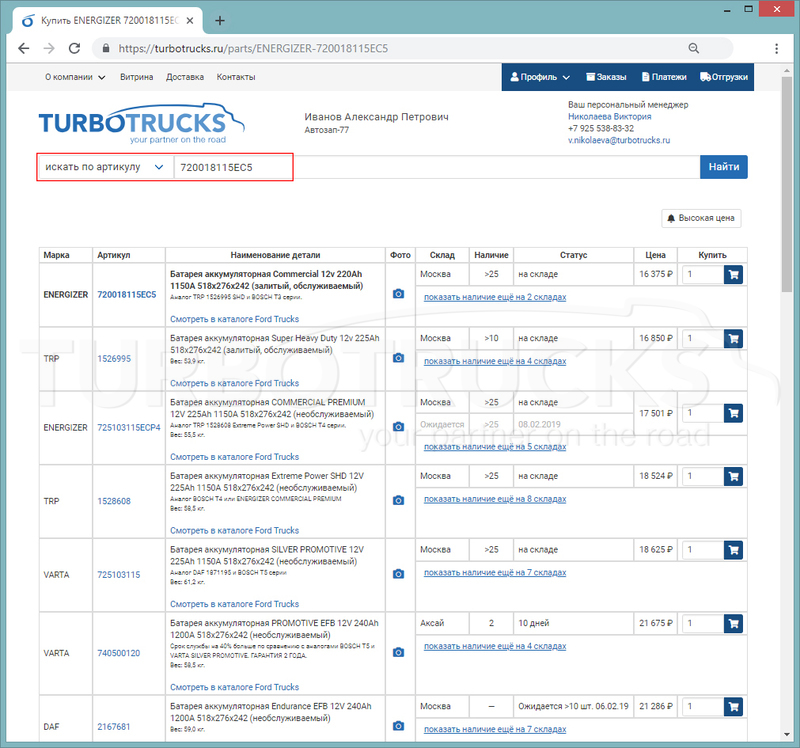
Task: Open article link 725103115ECP4
Action: pyautogui.click(x=129, y=427)
